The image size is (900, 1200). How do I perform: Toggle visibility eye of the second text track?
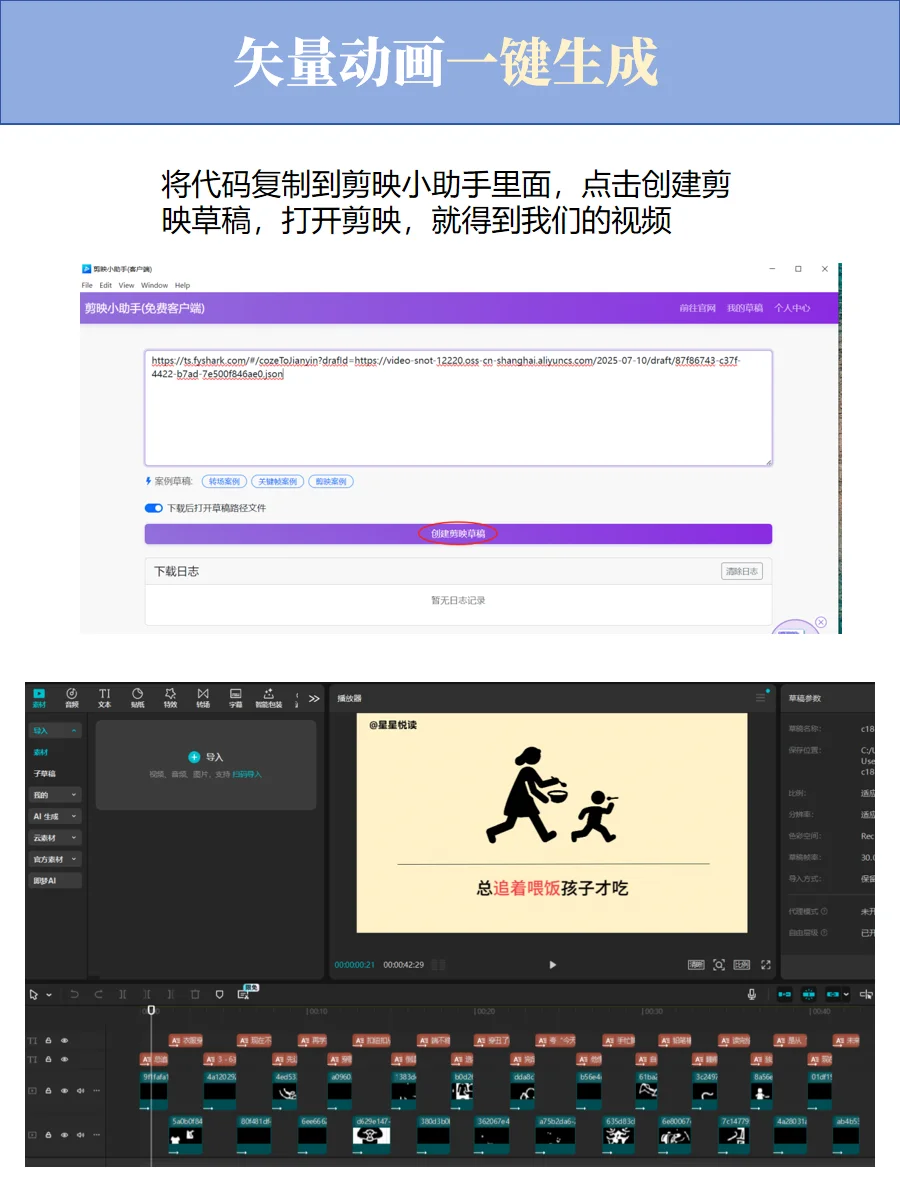[x=65, y=1059]
